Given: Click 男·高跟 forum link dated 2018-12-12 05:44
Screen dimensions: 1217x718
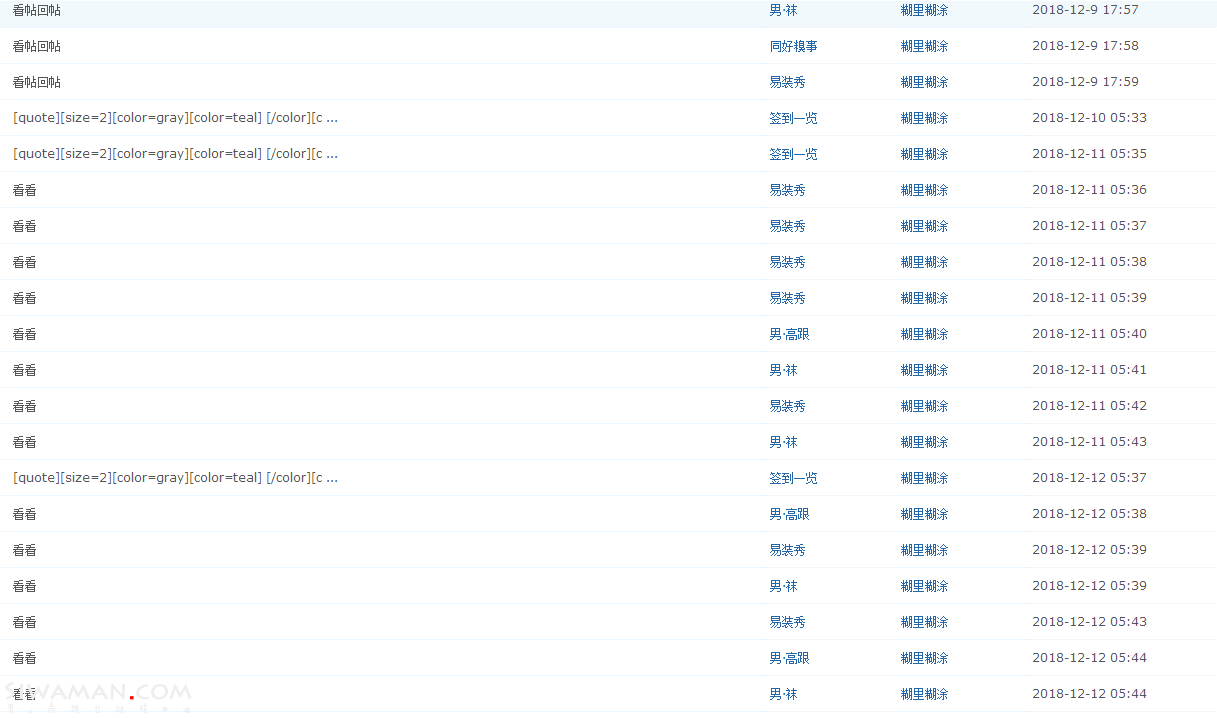Looking at the screenshot, I should point(788,658).
